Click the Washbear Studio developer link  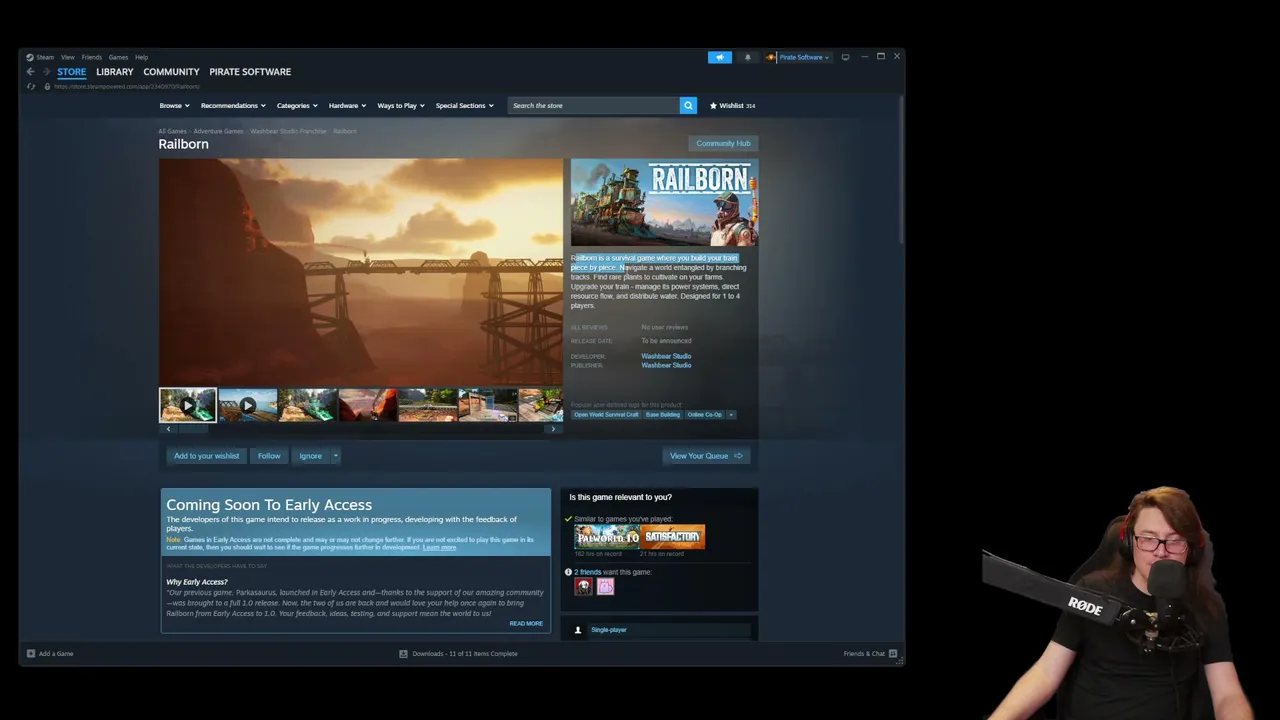(x=666, y=356)
